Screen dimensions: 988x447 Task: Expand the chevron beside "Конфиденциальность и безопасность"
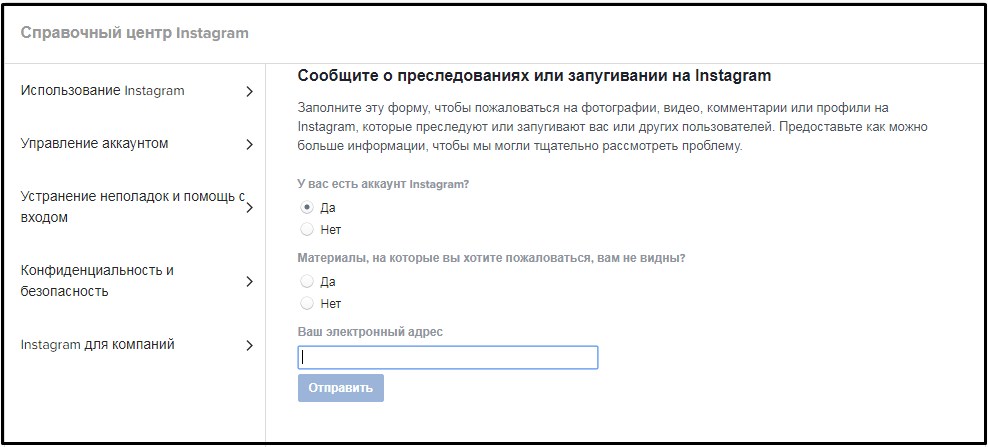point(249,282)
